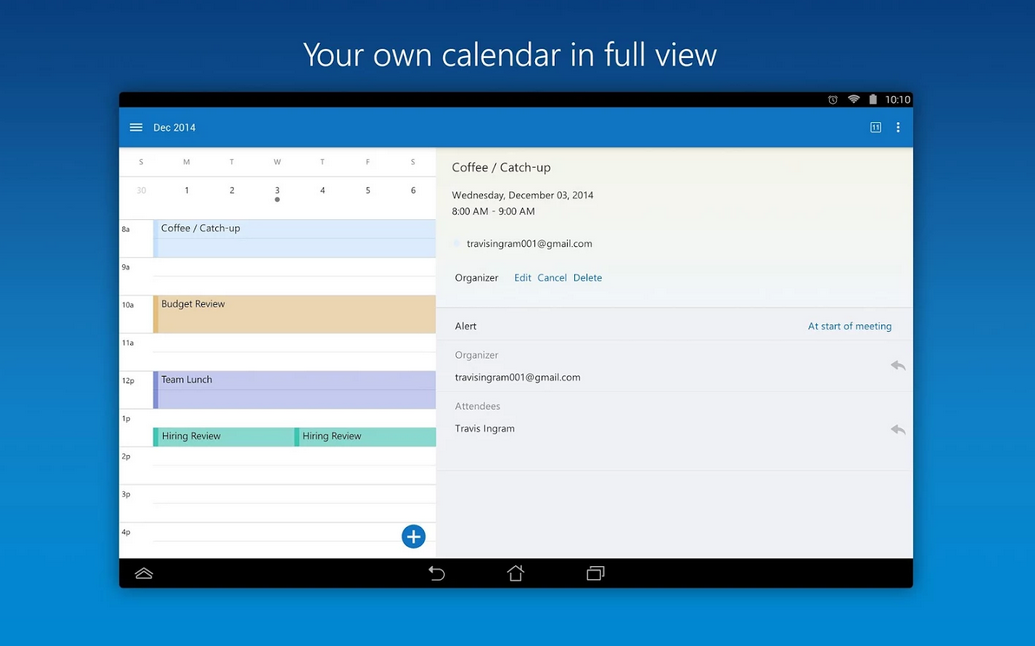Viewport: 1035px width, 646px height.
Task: Select Friday December 5
Action: pyautogui.click(x=368, y=190)
